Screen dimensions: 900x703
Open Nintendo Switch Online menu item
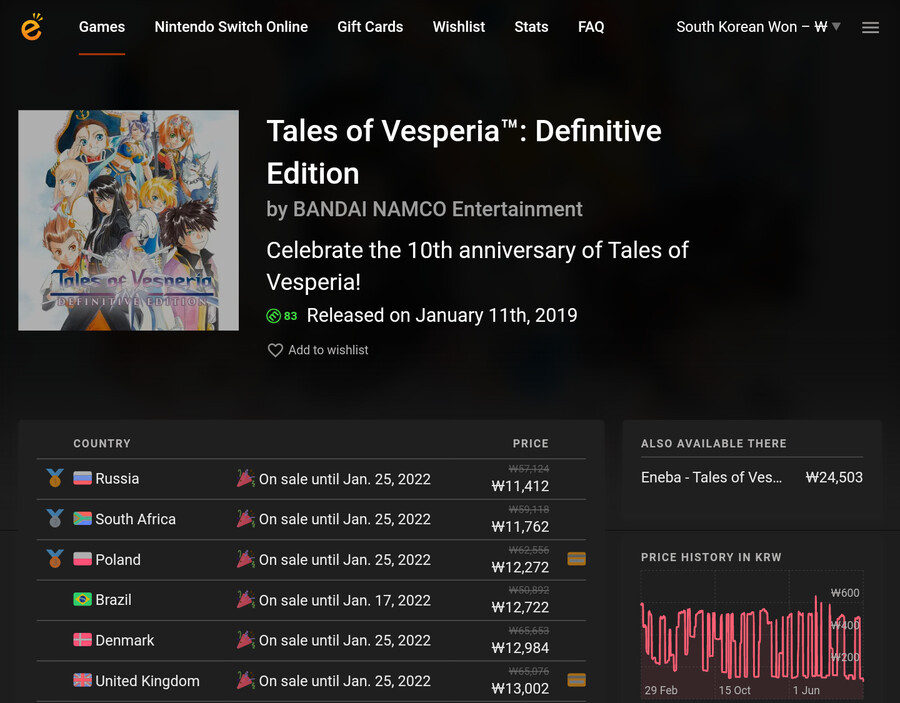231,27
